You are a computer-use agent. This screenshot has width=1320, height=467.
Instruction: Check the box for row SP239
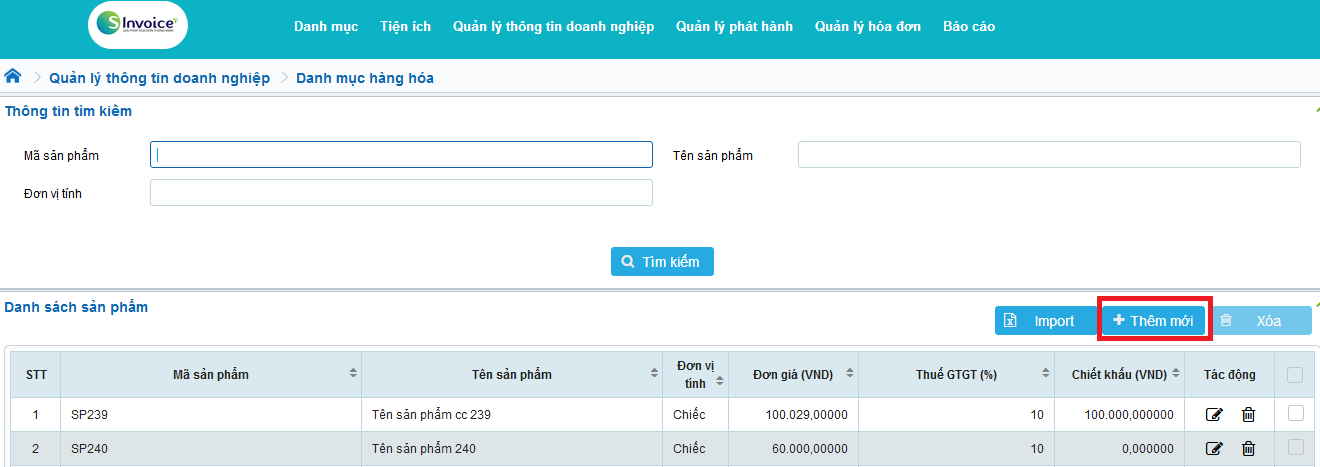tap(1296, 413)
